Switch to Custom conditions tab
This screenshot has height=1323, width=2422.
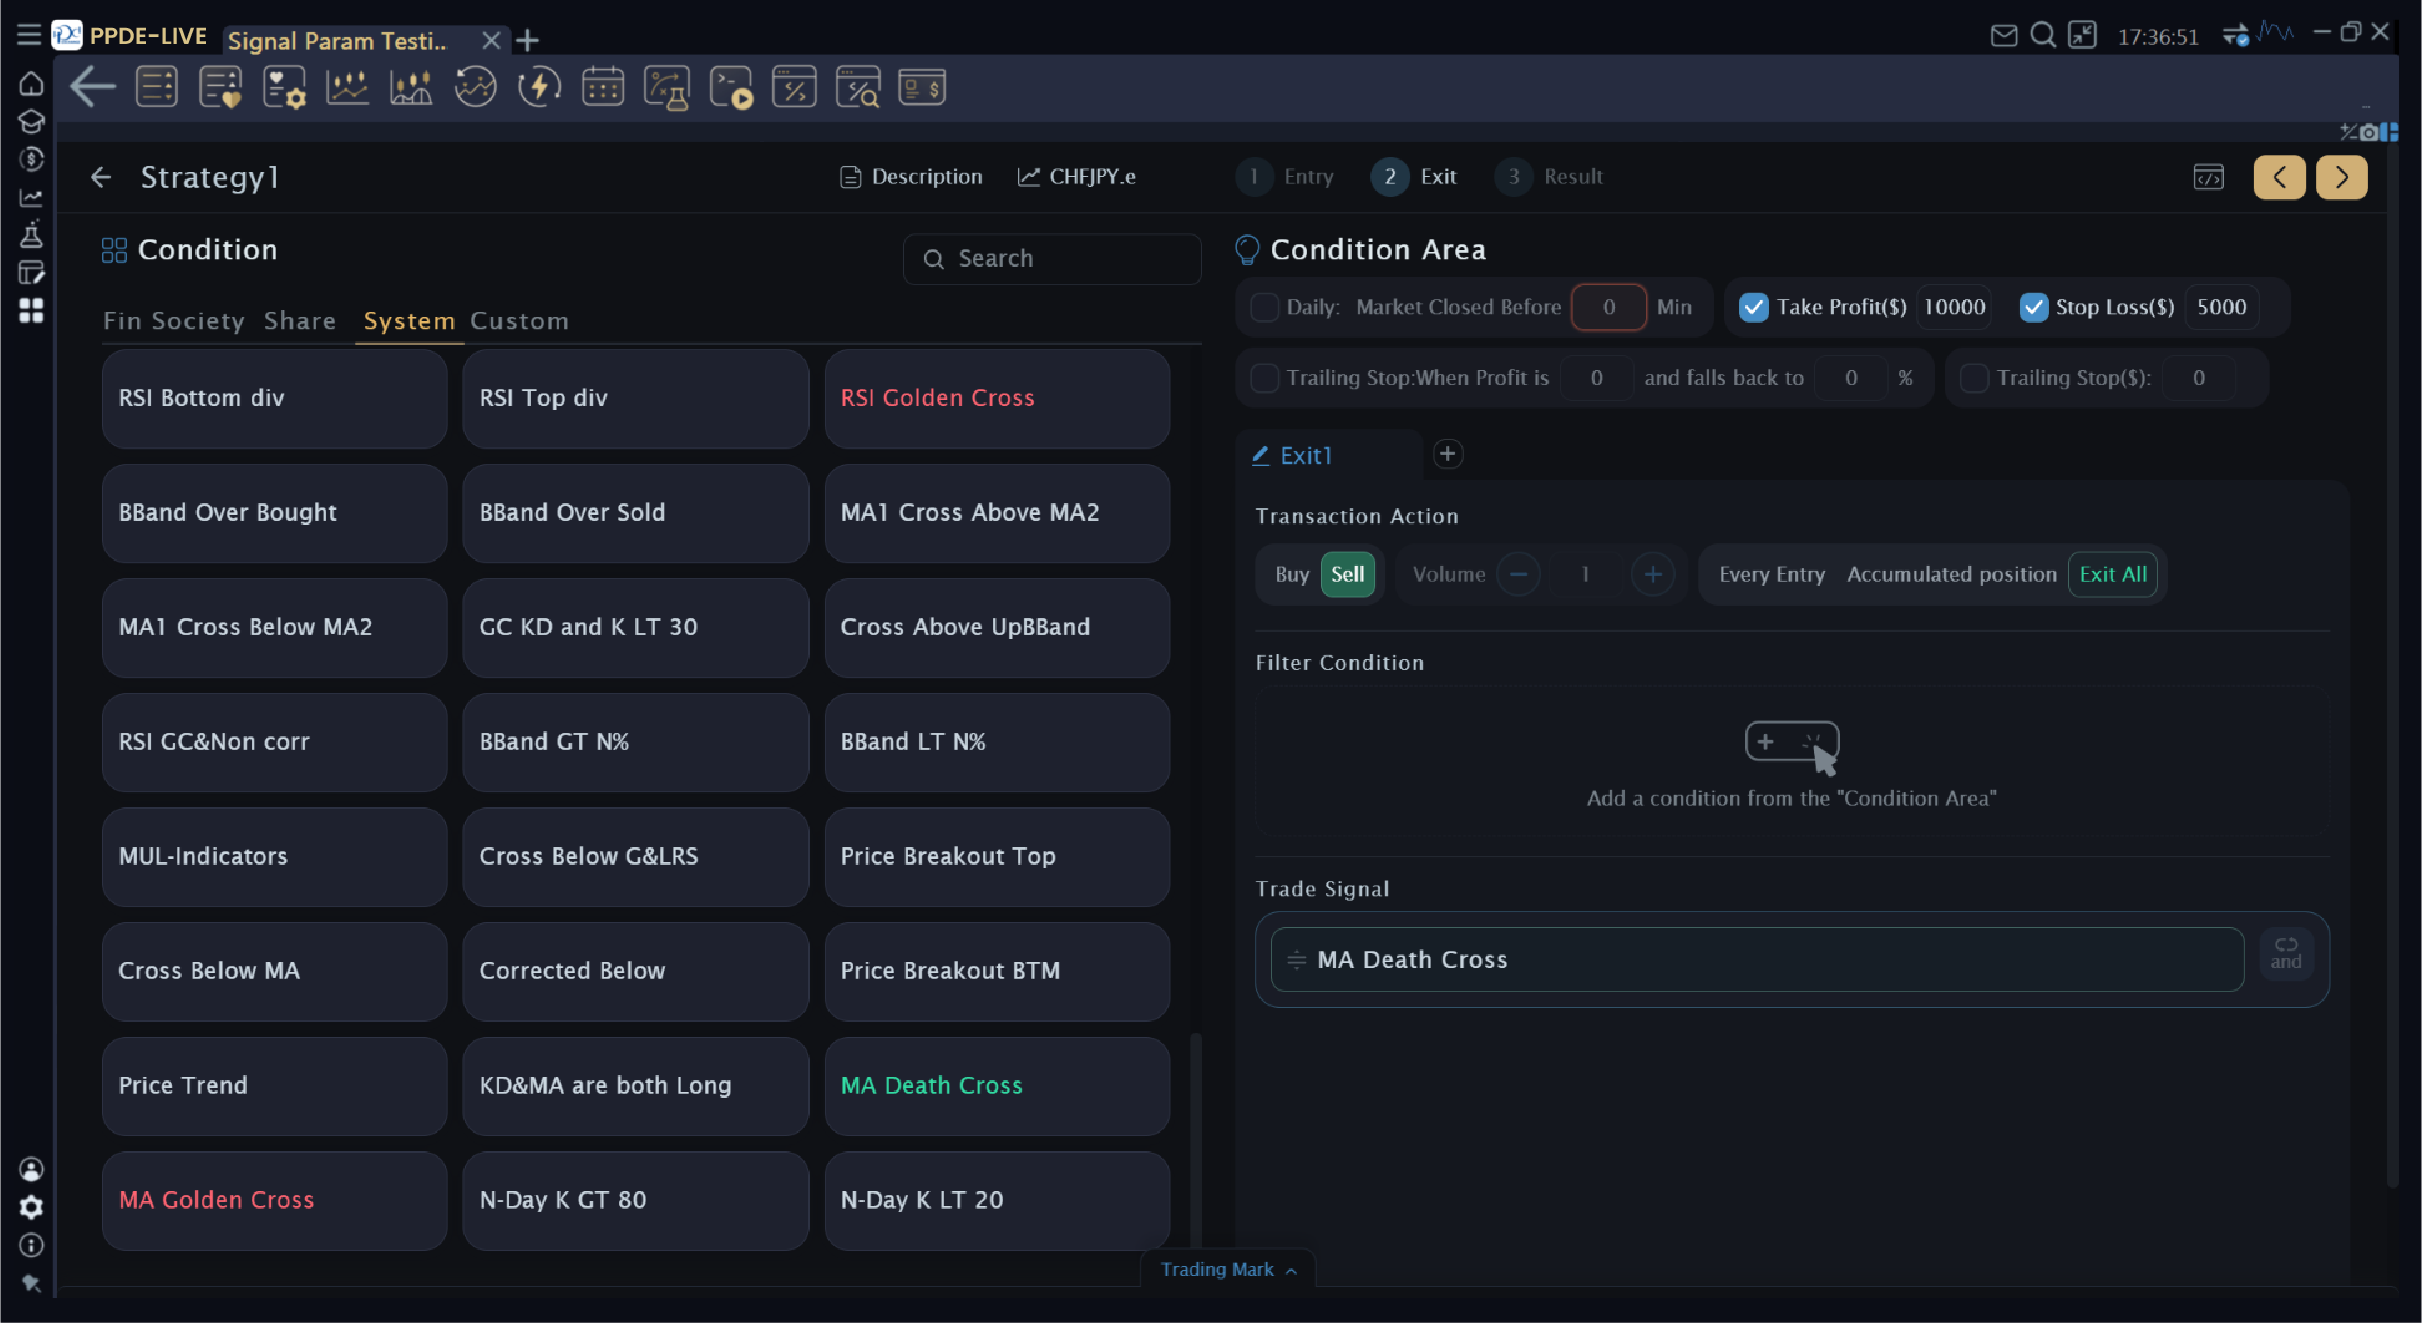tap(519, 321)
